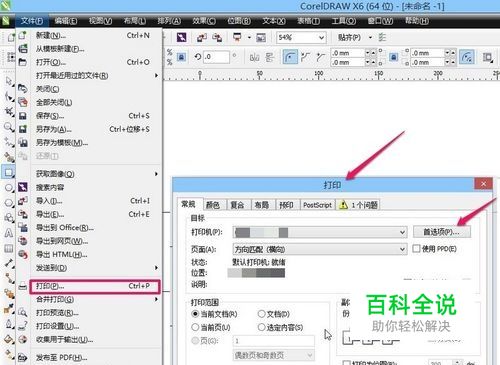Close the 打印 dialog

tap(483, 184)
